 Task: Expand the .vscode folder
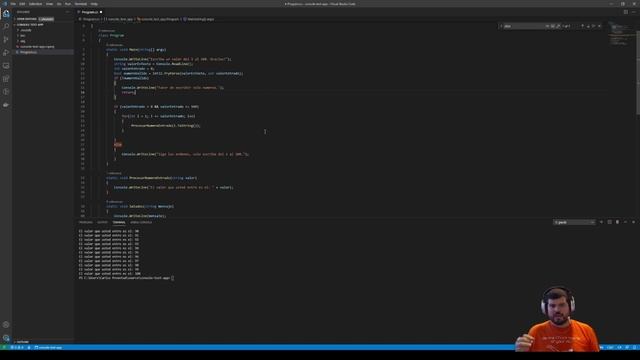pos(26,30)
